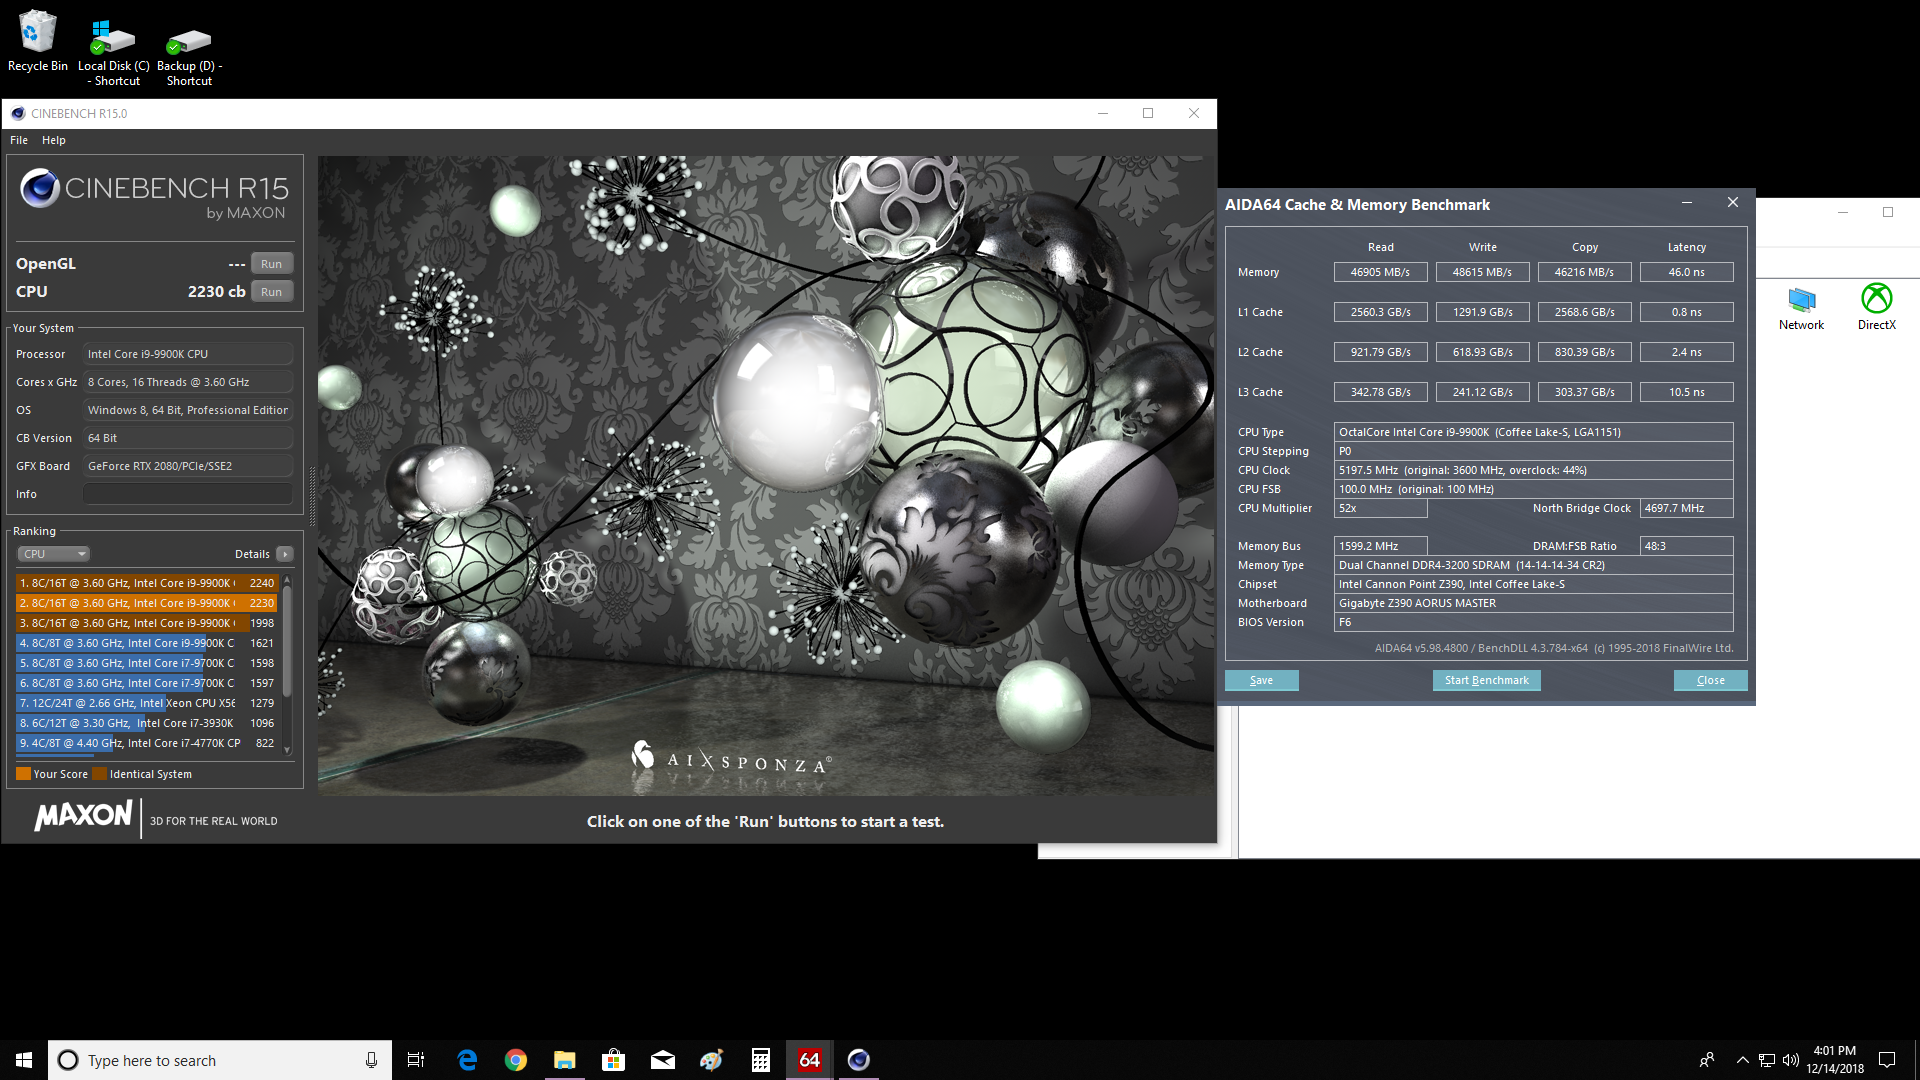Screen dimensions: 1920x1080
Task: Minimize the AIDA64 benchmark window
Action: (x=1687, y=203)
